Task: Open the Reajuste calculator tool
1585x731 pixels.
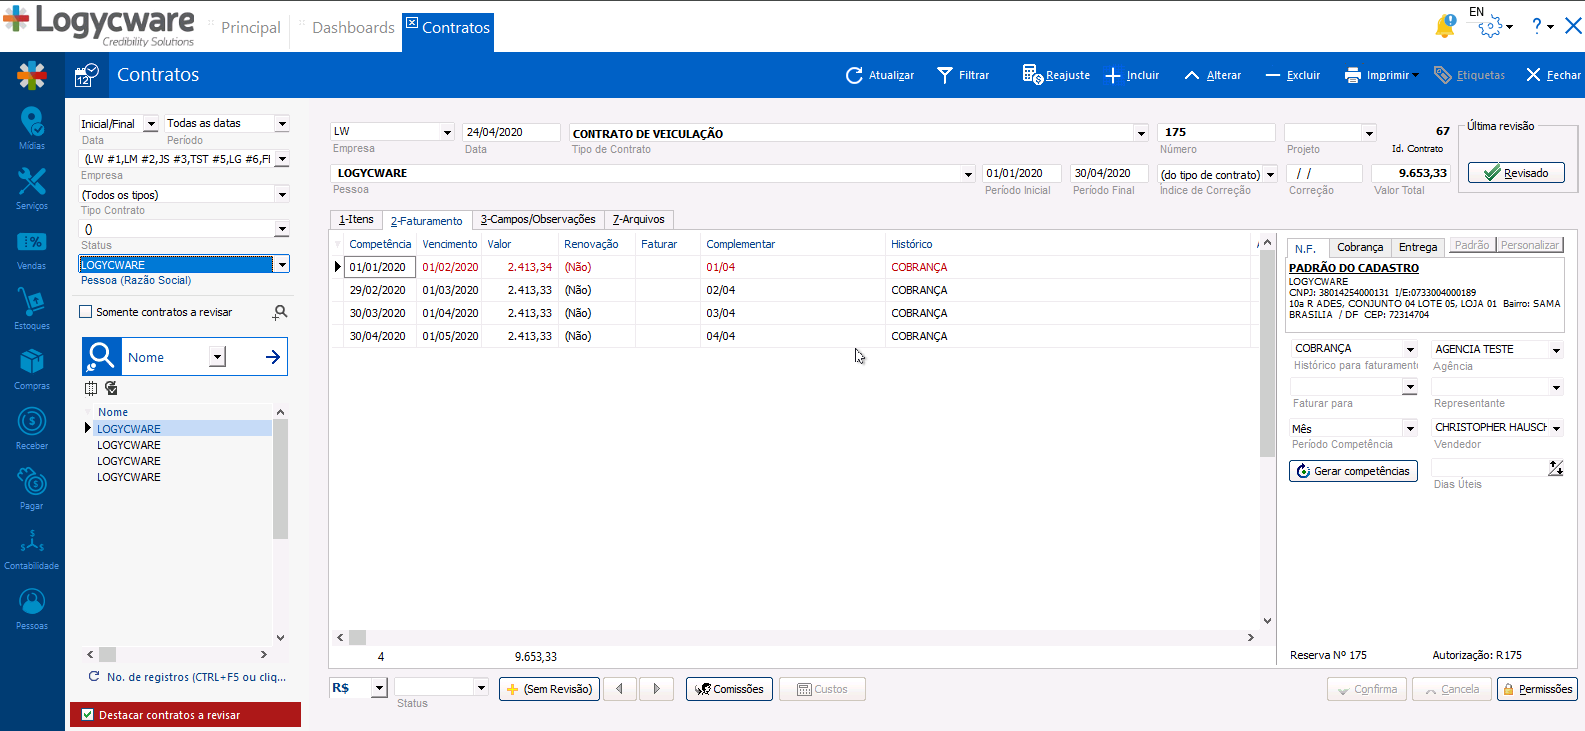Action: [1056, 75]
